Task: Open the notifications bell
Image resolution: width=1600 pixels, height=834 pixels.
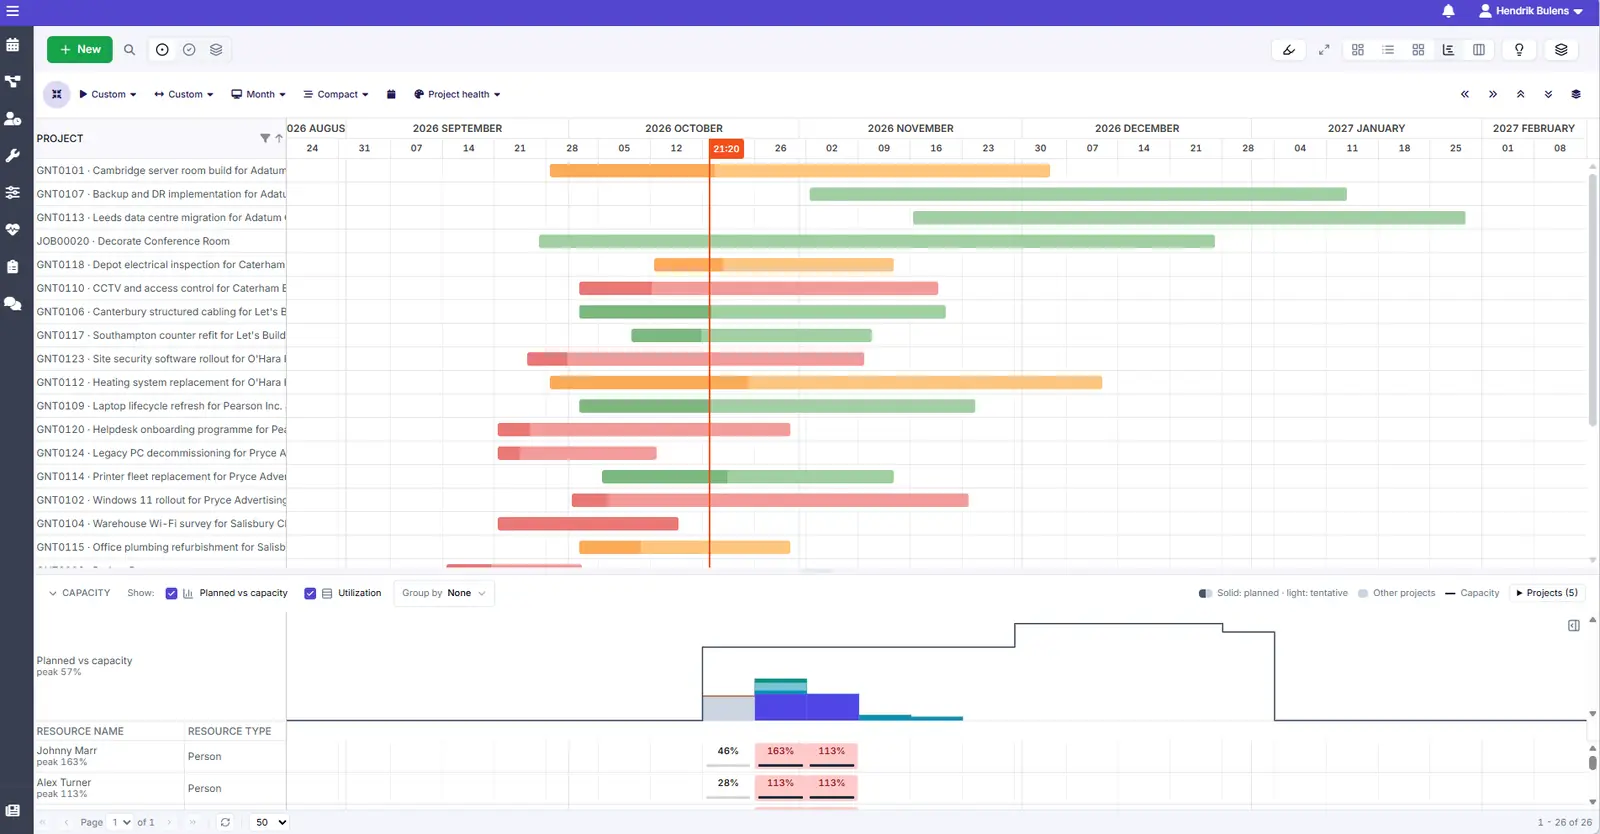Action: tap(1448, 11)
